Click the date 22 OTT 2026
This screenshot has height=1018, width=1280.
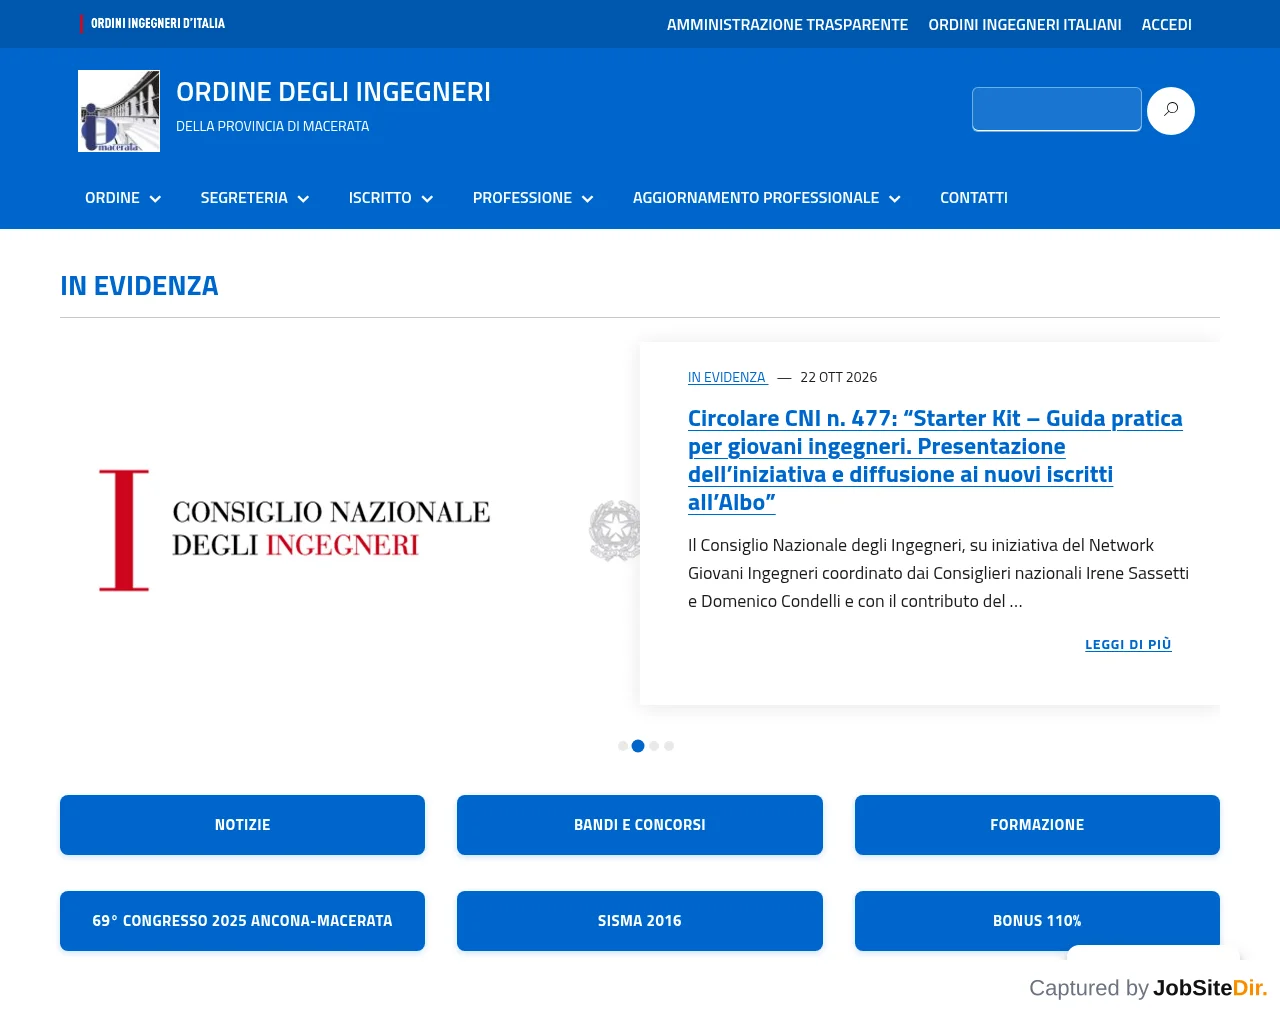[x=838, y=377]
